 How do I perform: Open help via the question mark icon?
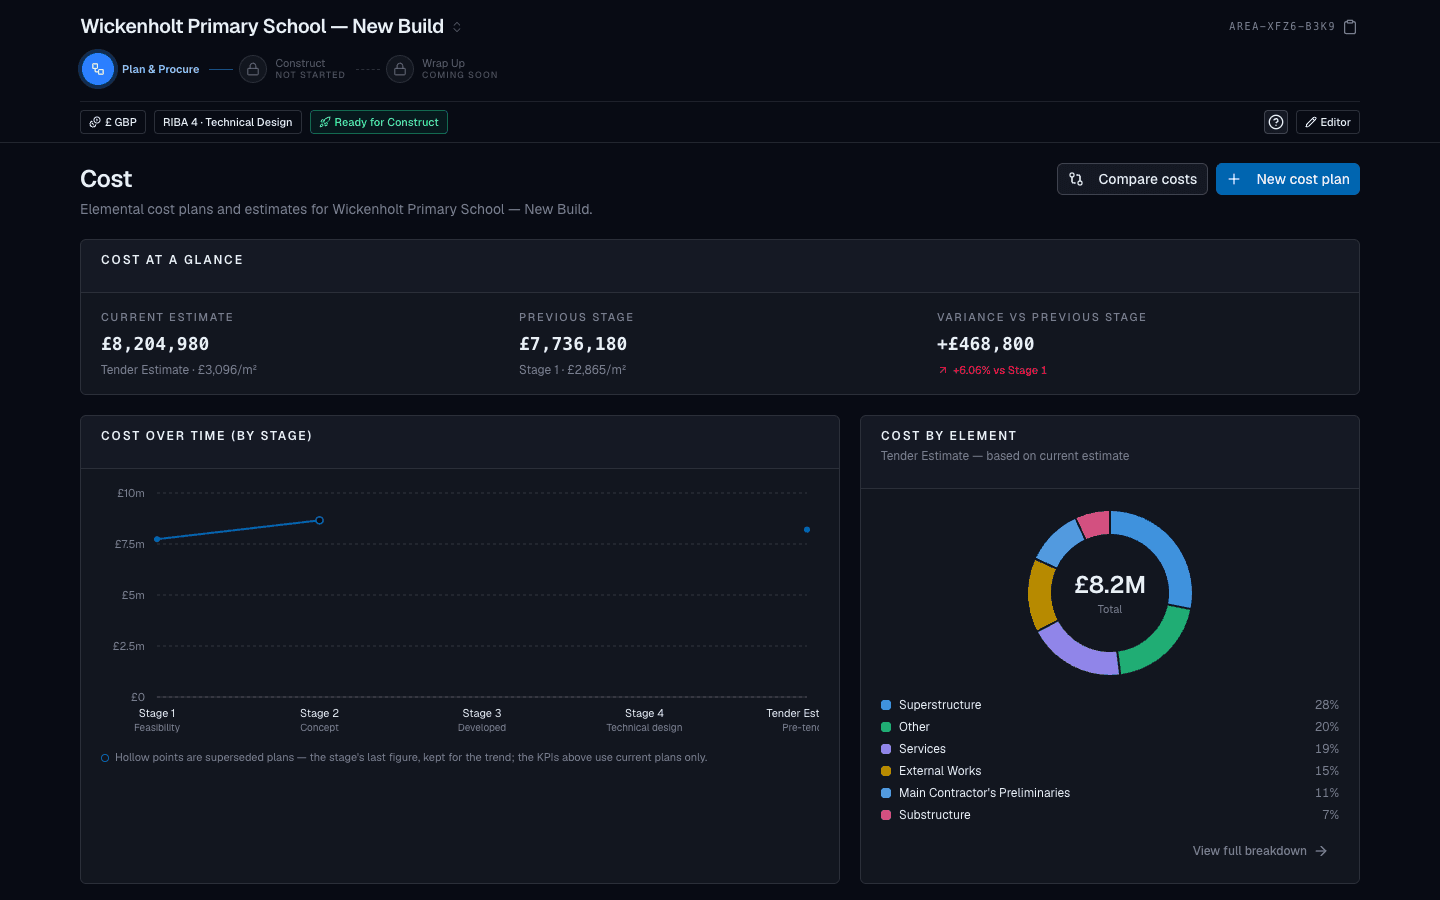point(1276,122)
